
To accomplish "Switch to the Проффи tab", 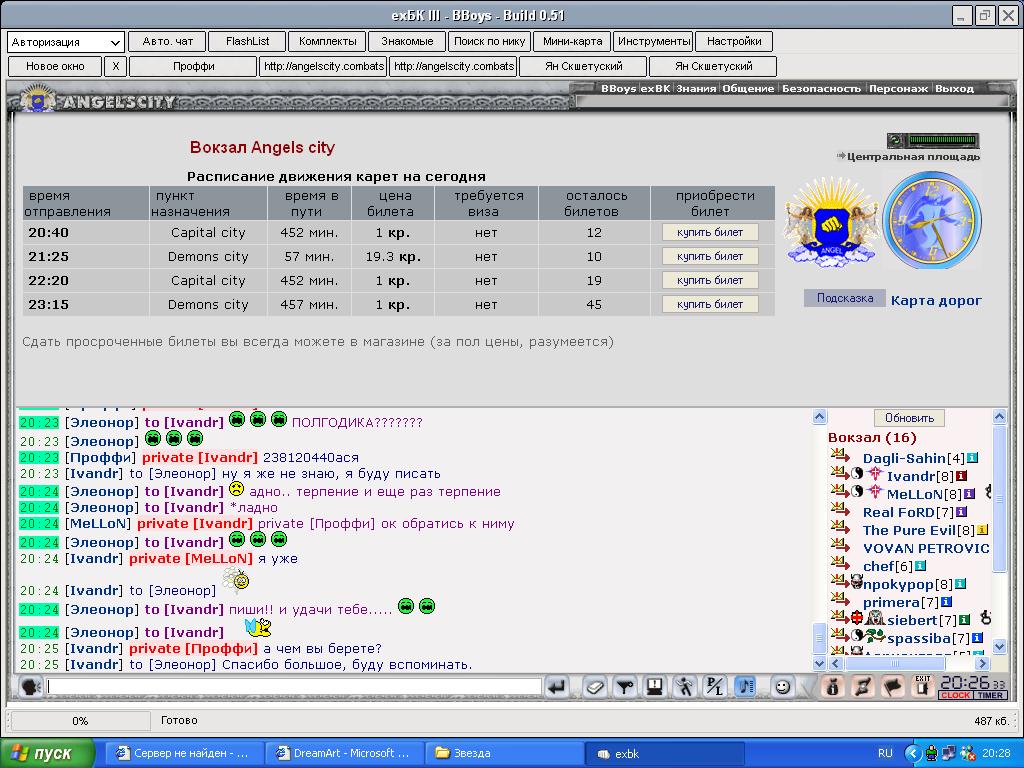I will point(193,66).
